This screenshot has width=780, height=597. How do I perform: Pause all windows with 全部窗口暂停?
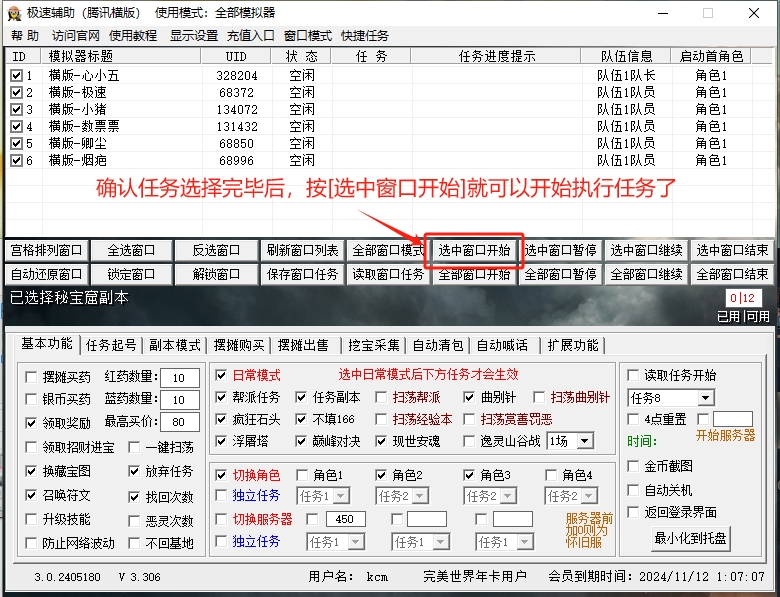click(x=561, y=274)
